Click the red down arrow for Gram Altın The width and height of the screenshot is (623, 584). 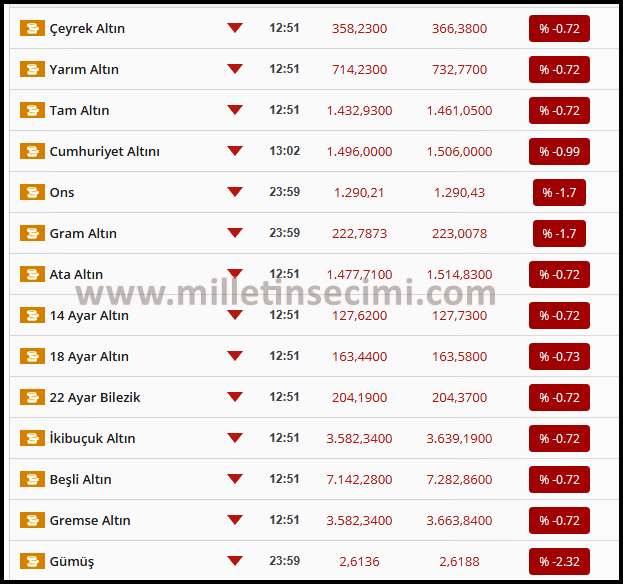235,233
